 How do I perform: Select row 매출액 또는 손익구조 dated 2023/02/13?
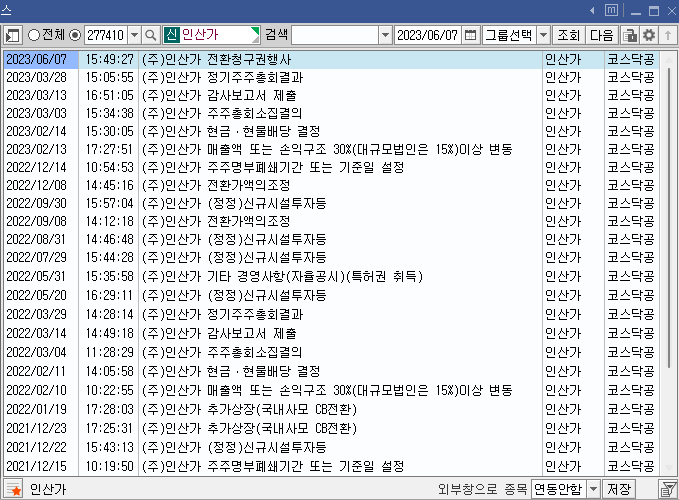[x=331, y=149]
